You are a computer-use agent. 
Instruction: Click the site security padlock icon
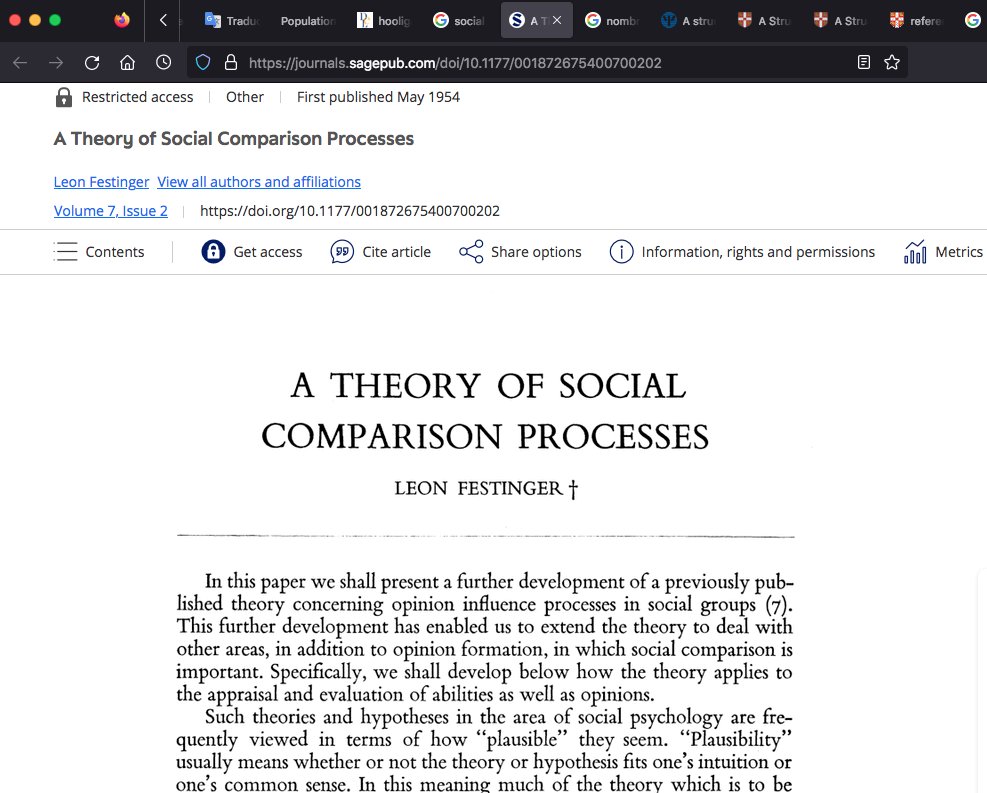[231, 62]
